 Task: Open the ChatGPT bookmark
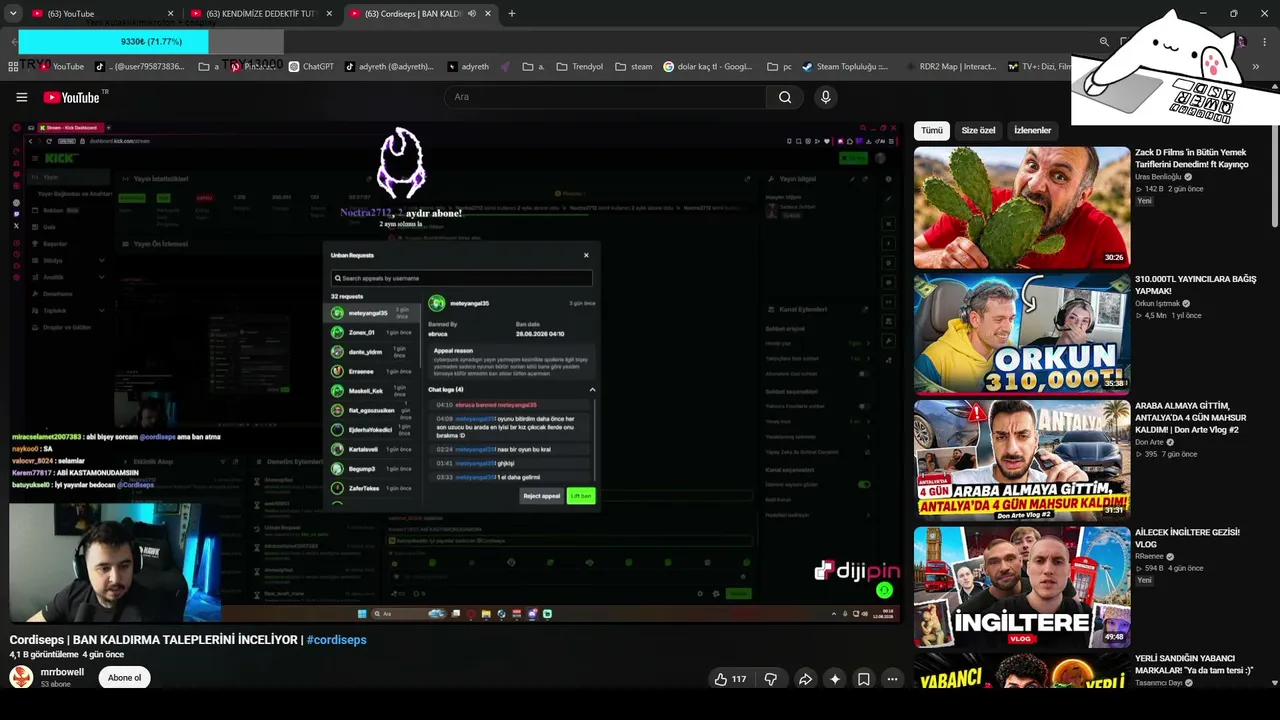point(311,67)
